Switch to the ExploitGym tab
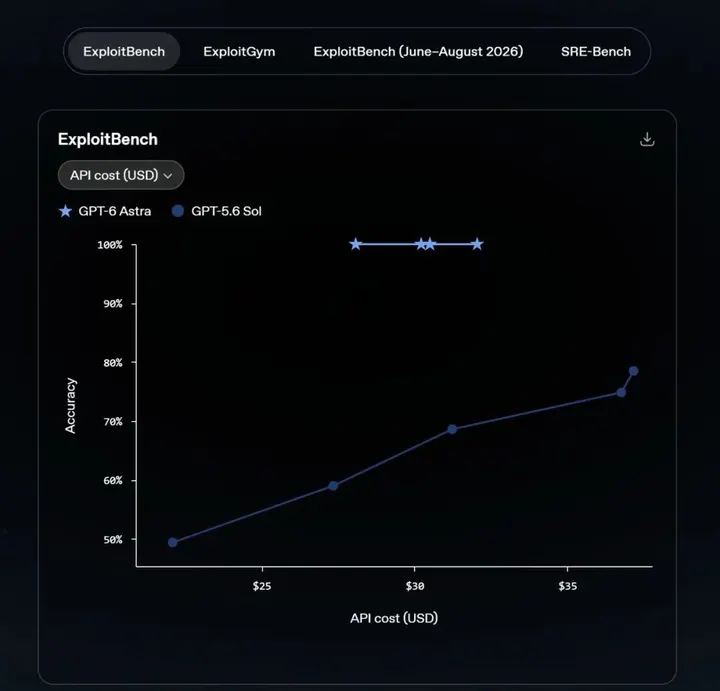Image resolution: width=720 pixels, height=691 pixels. [x=239, y=51]
